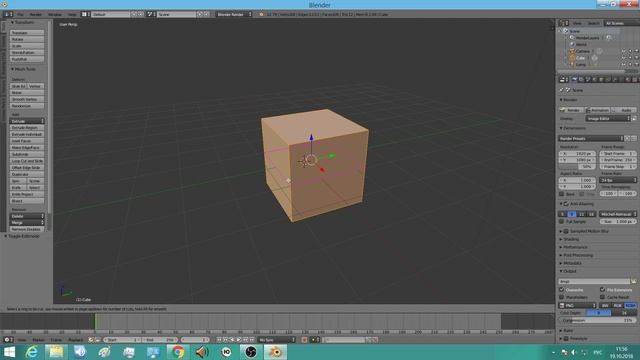This screenshot has height=360, width=640.
Task: Open the Help menu
Action: (72, 14)
